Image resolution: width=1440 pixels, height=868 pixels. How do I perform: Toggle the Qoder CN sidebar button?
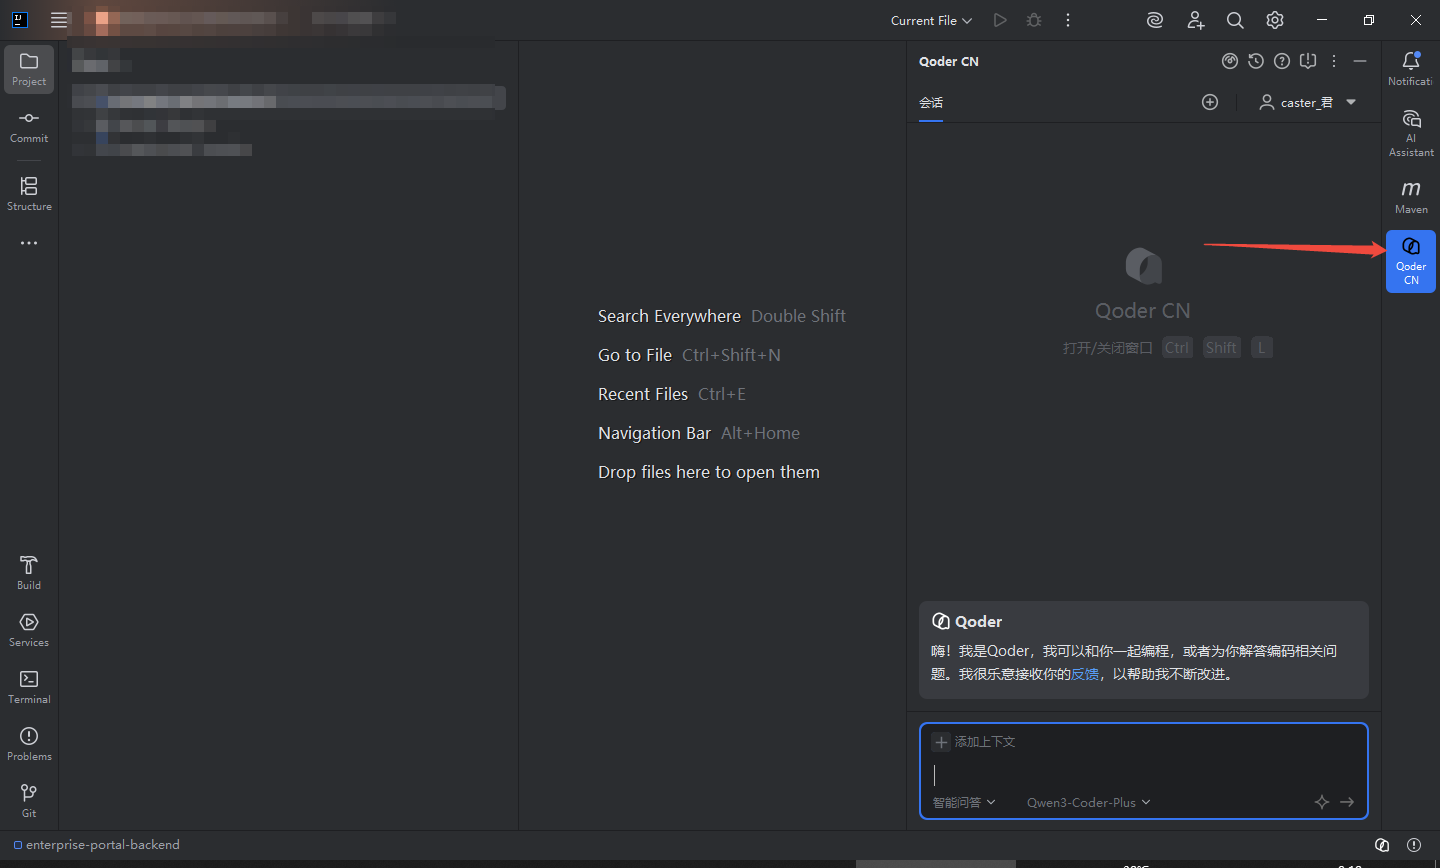click(x=1411, y=261)
